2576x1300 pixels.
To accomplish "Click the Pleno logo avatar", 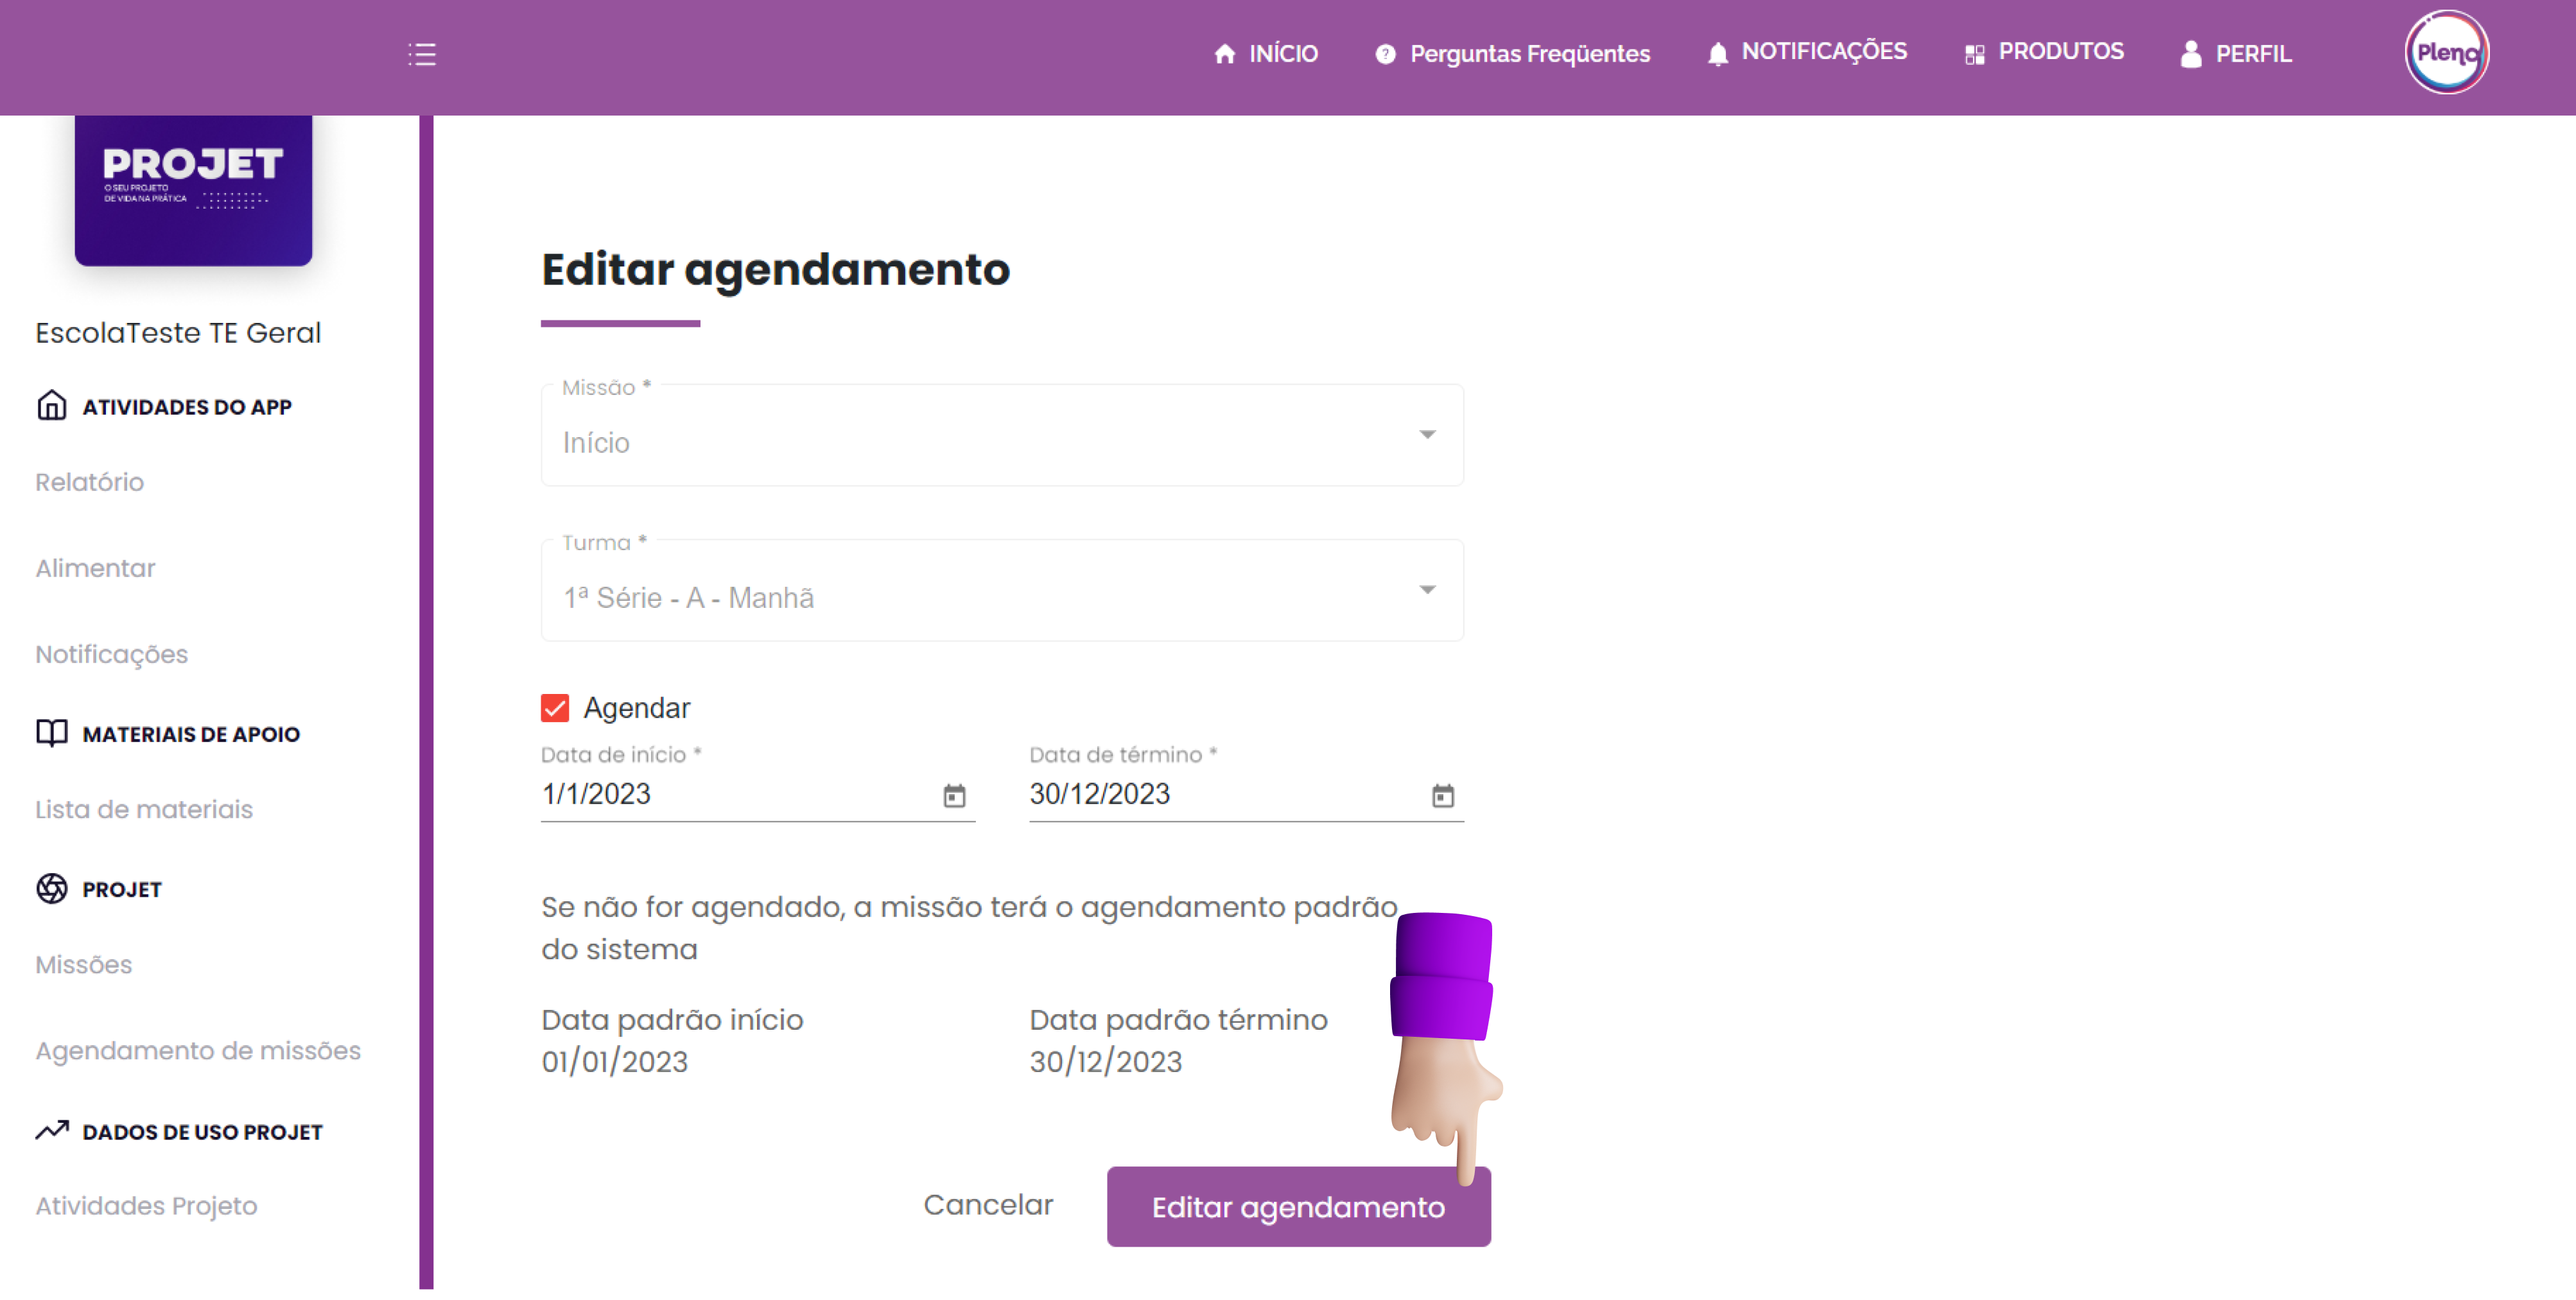I will tap(2446, 53).
